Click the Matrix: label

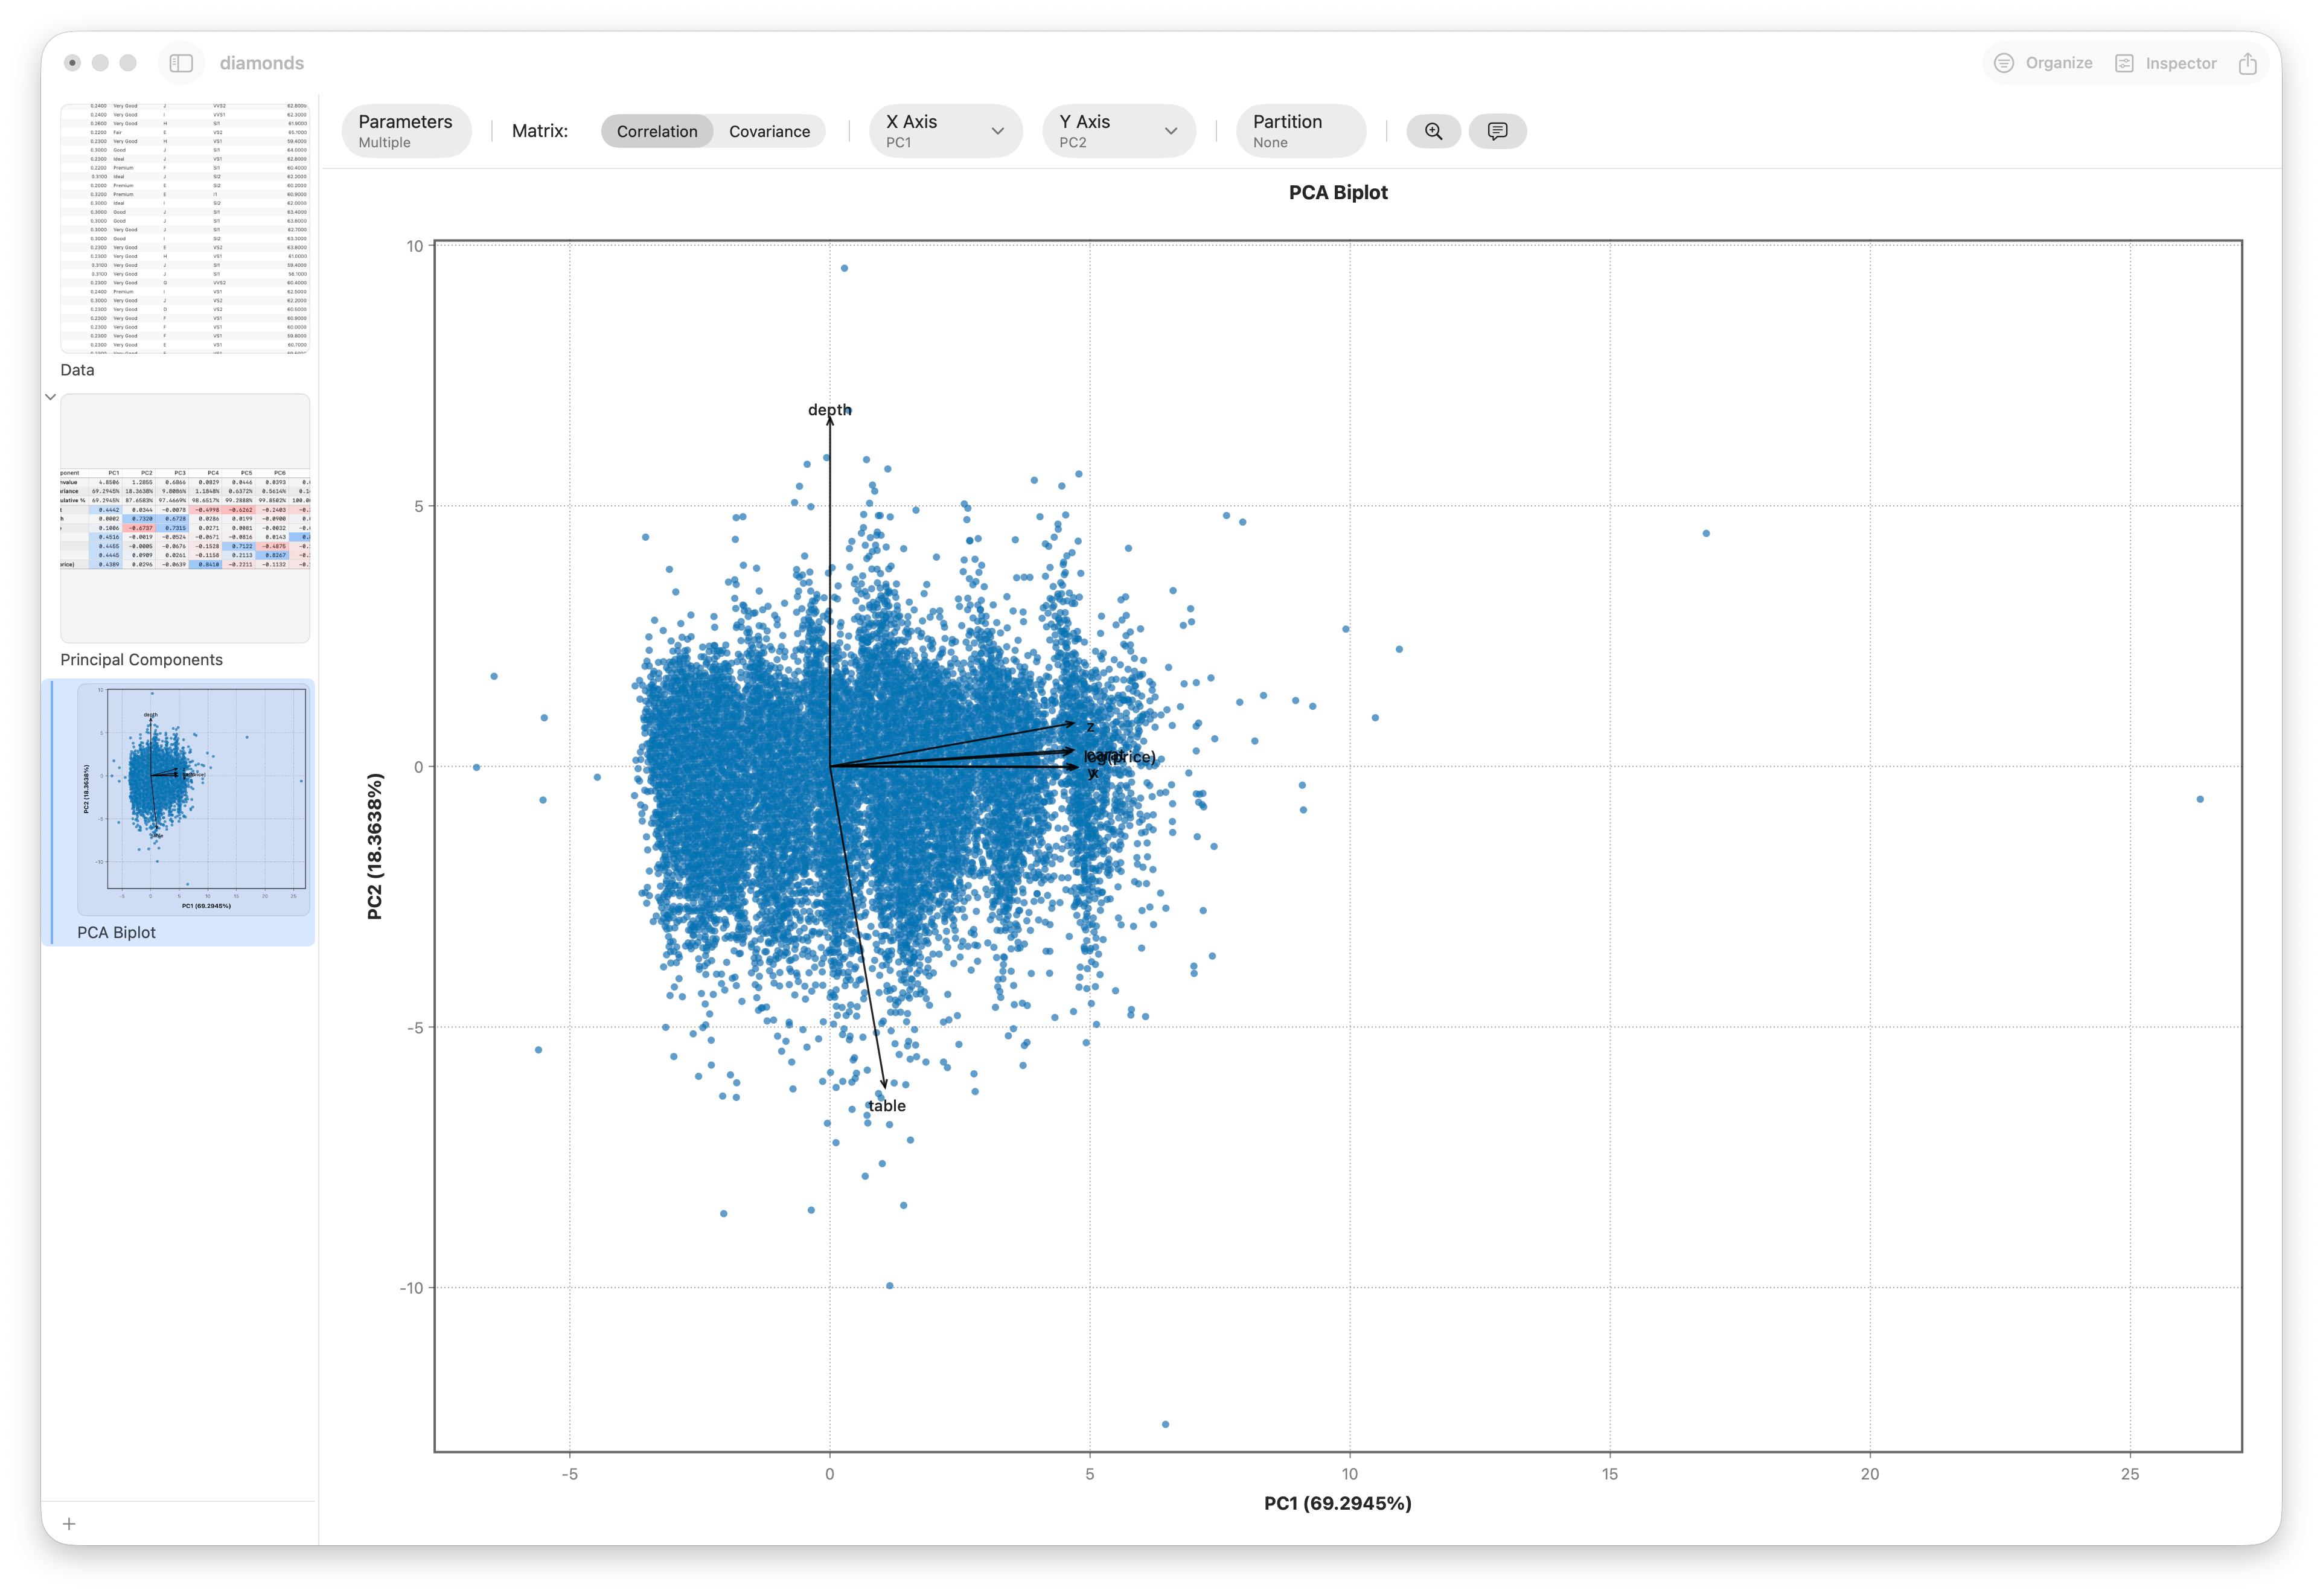click(x=540, y=131)
